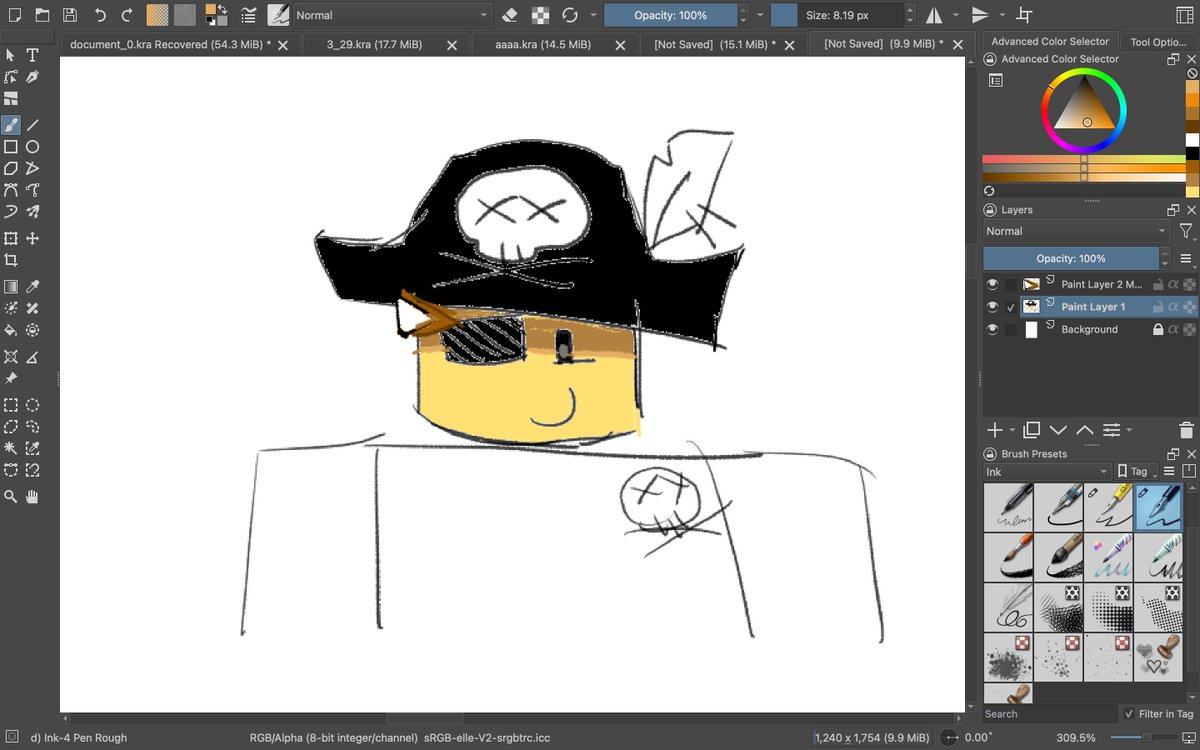
Task: Hide the Background layer
Action: click(993, 329)
